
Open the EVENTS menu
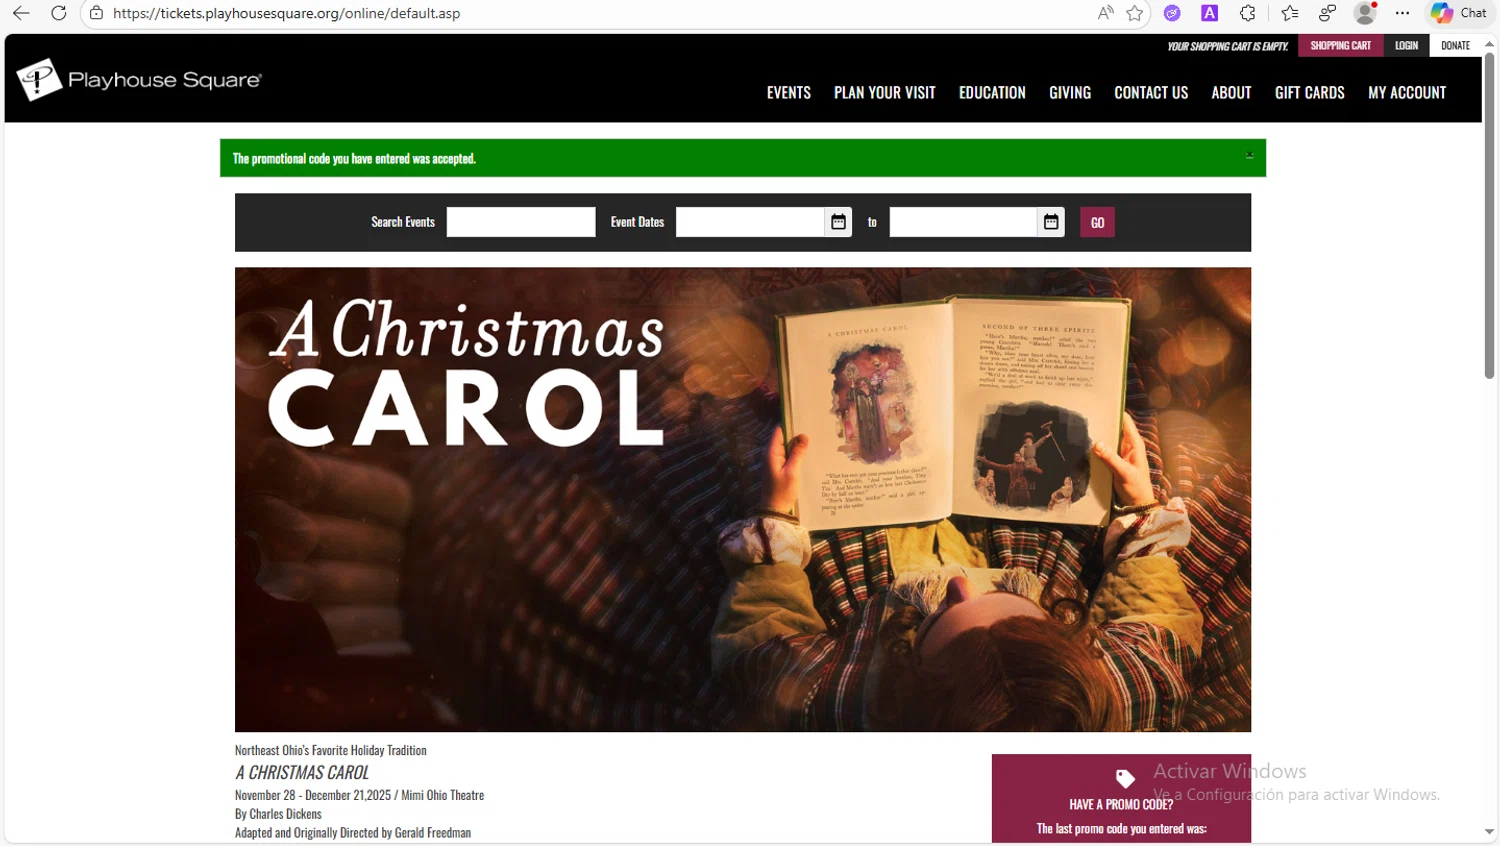tap(789, 92)
